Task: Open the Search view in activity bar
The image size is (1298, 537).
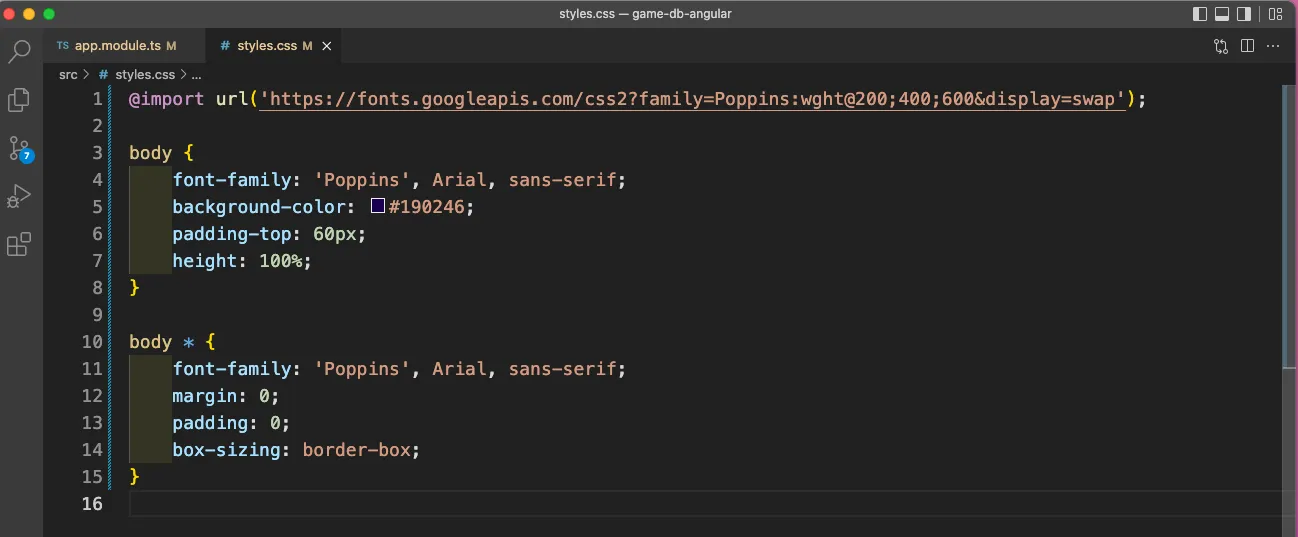Action: click(19, 52)
